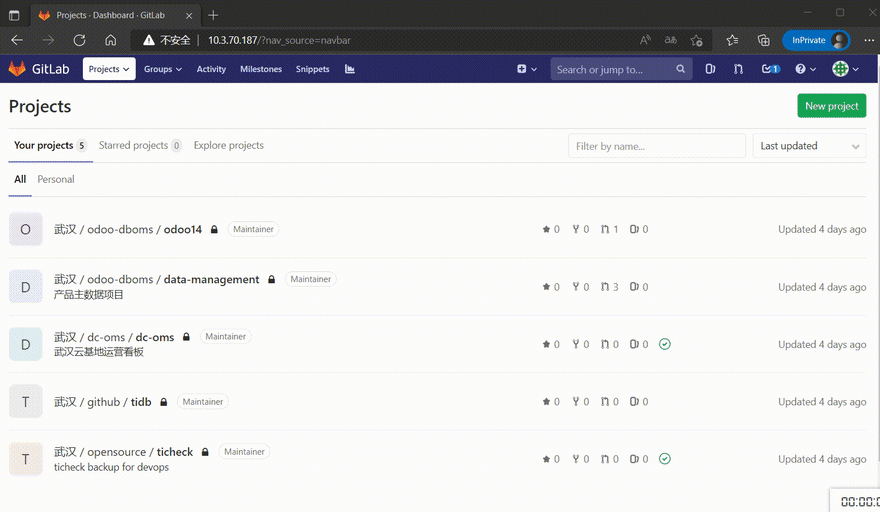Image resolution: width=880 pixels, height=512 pixels.
Task: Open the plus create-new dropdown
Action: pos(526,69)
